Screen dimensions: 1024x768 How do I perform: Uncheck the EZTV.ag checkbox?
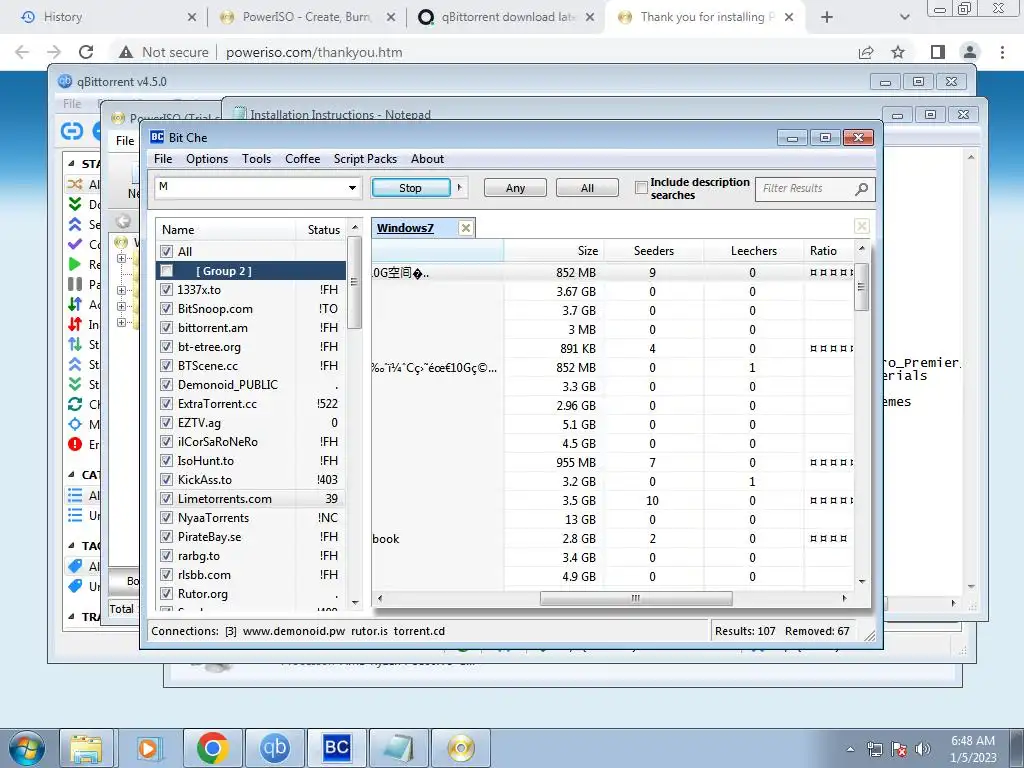[167, 423]
